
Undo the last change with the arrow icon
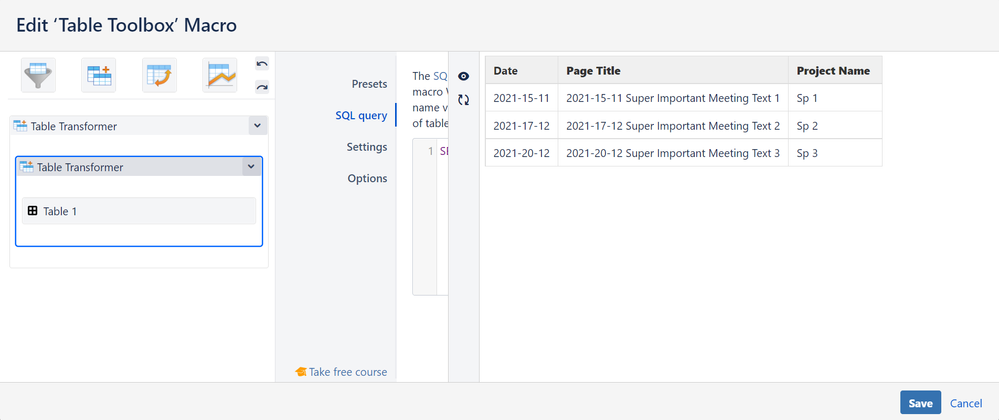(262, 64)
